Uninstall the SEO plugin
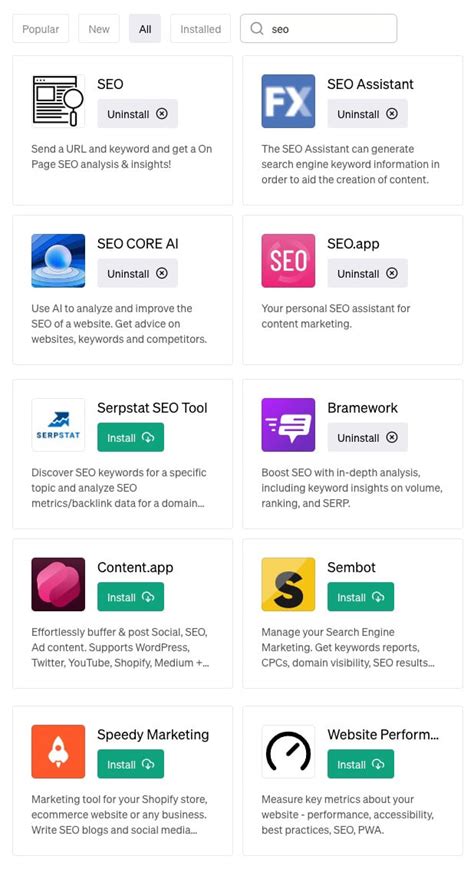This screenshot has height=869, width=474. 137,114
